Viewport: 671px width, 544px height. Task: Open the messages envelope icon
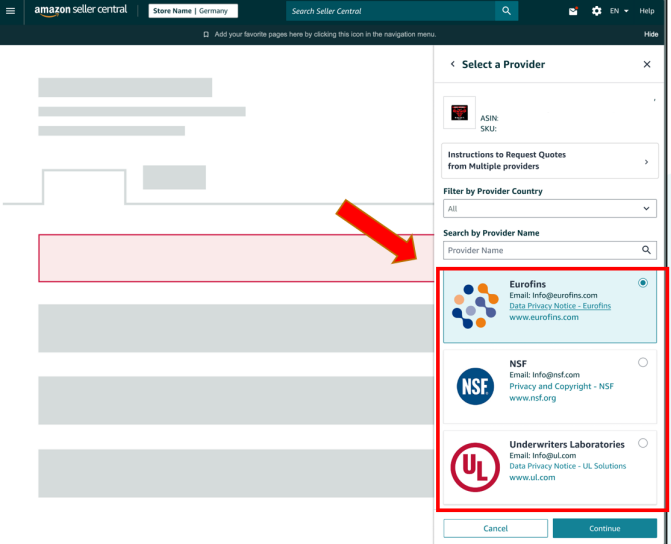[x=573, y=11]
